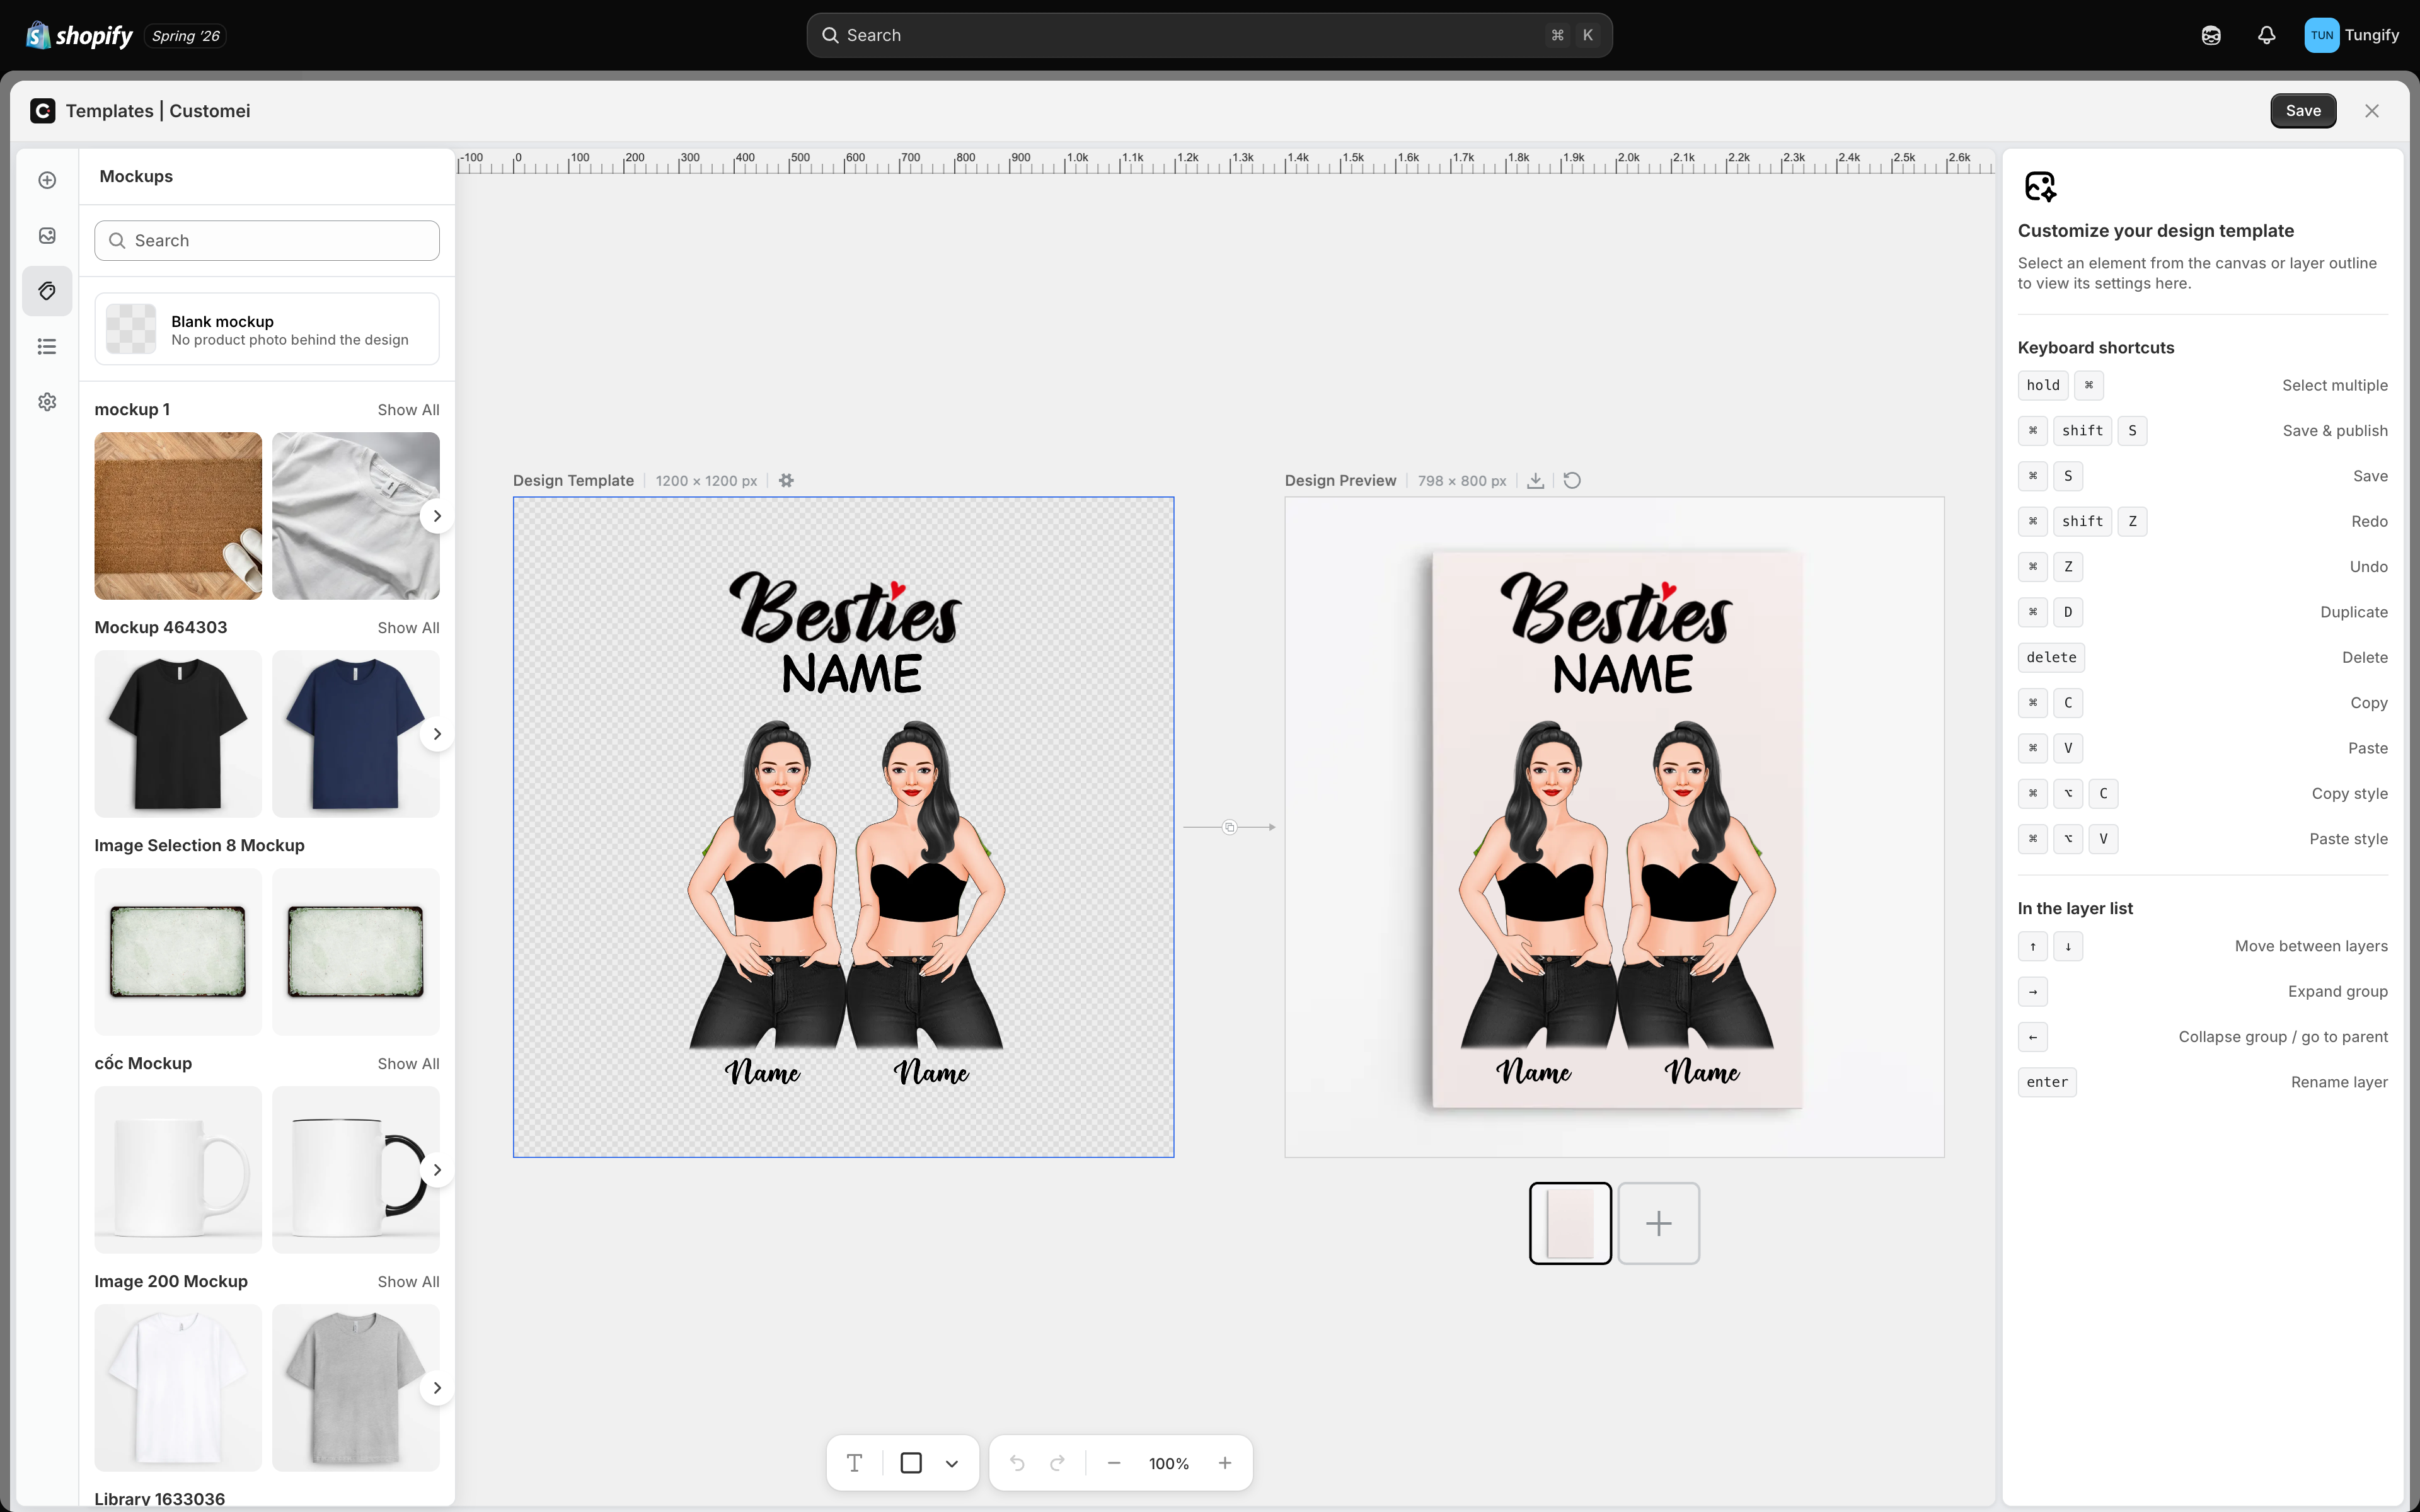Click the Redo arrow in bottom toolbar
The height and width of the screenshot is (1512, 2420).
(x=1057, y=1463)
